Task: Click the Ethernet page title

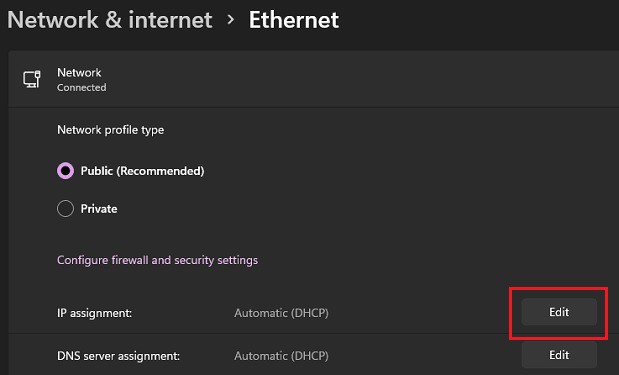Action: (294, 20)
